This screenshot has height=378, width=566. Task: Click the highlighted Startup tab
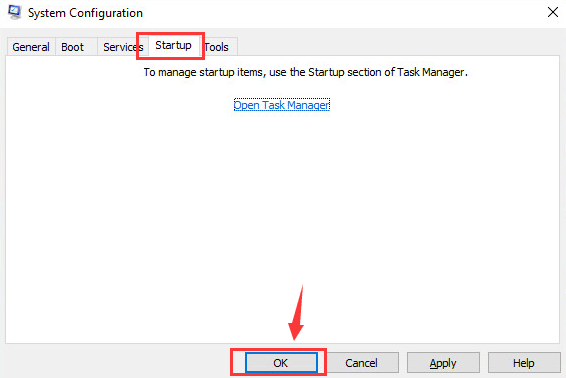point(173,45)
